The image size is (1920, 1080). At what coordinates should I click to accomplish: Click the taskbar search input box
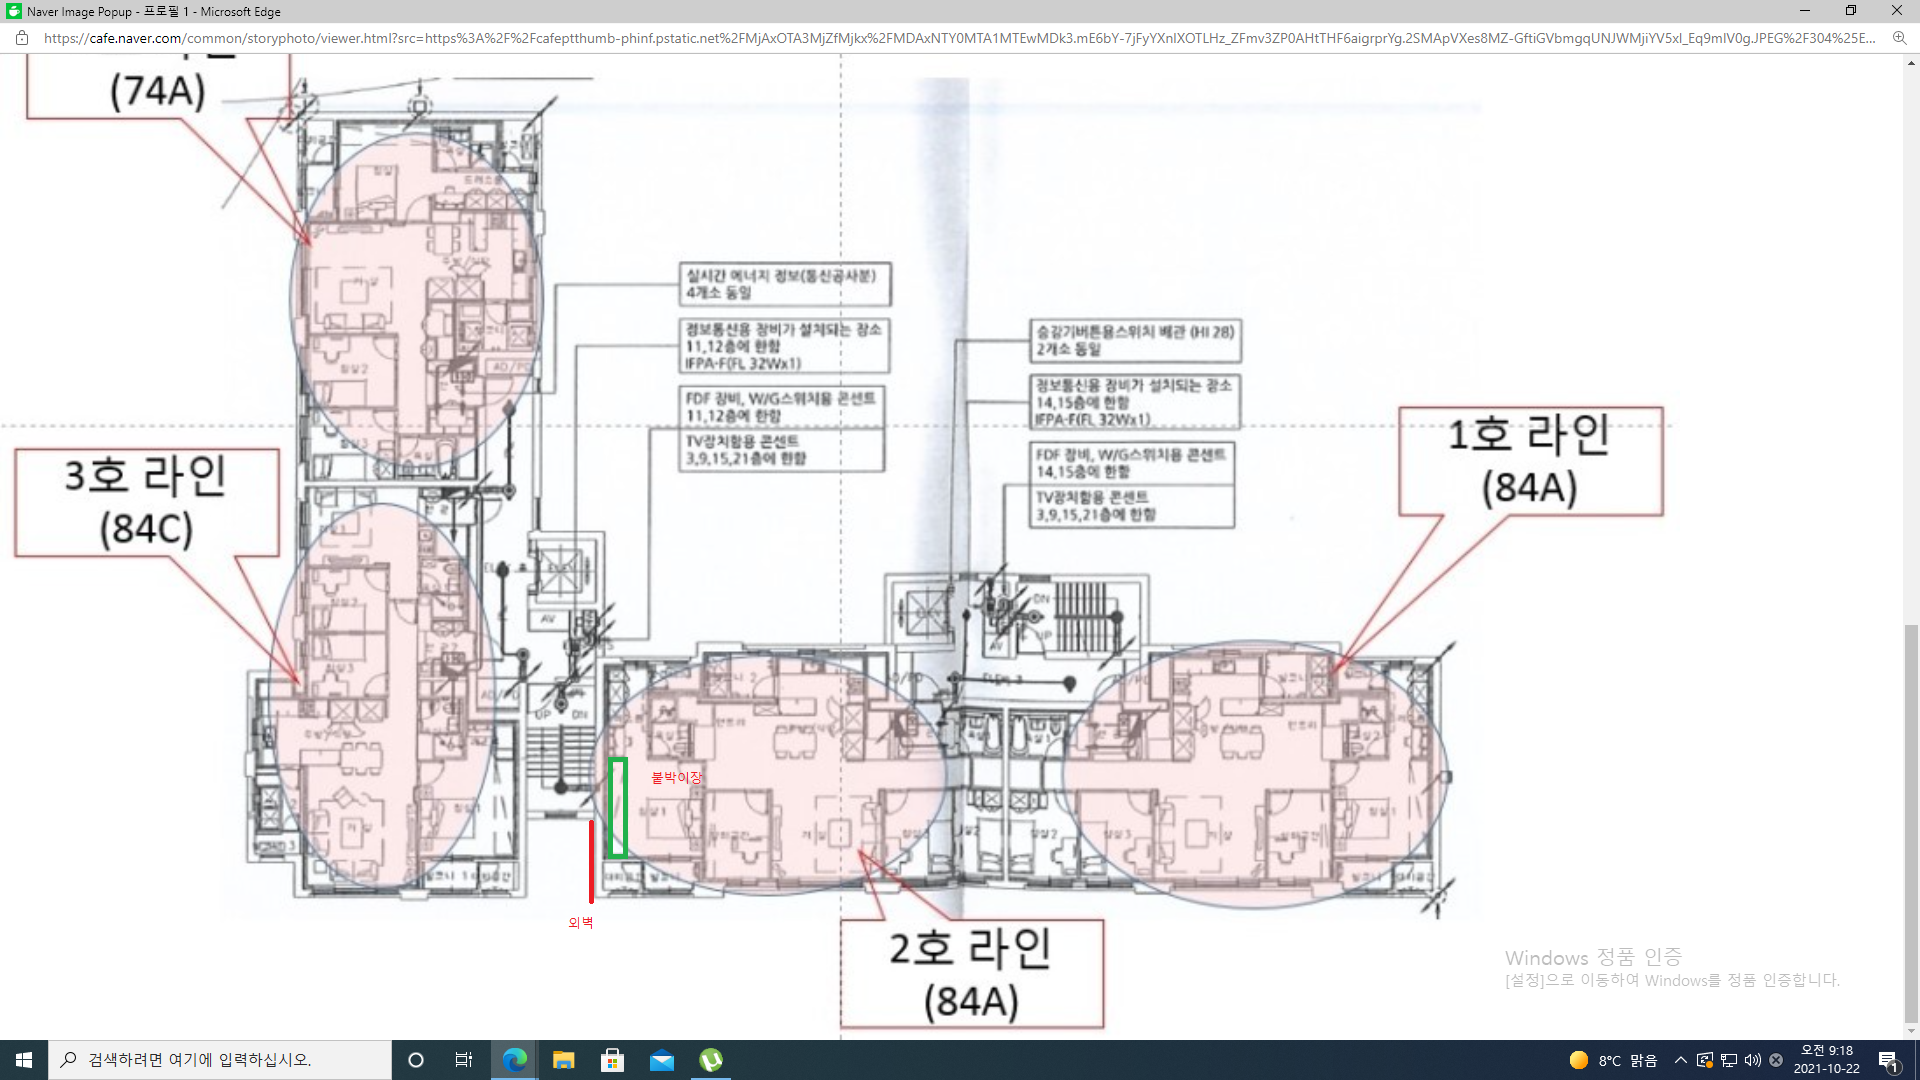click(220, 1060)
